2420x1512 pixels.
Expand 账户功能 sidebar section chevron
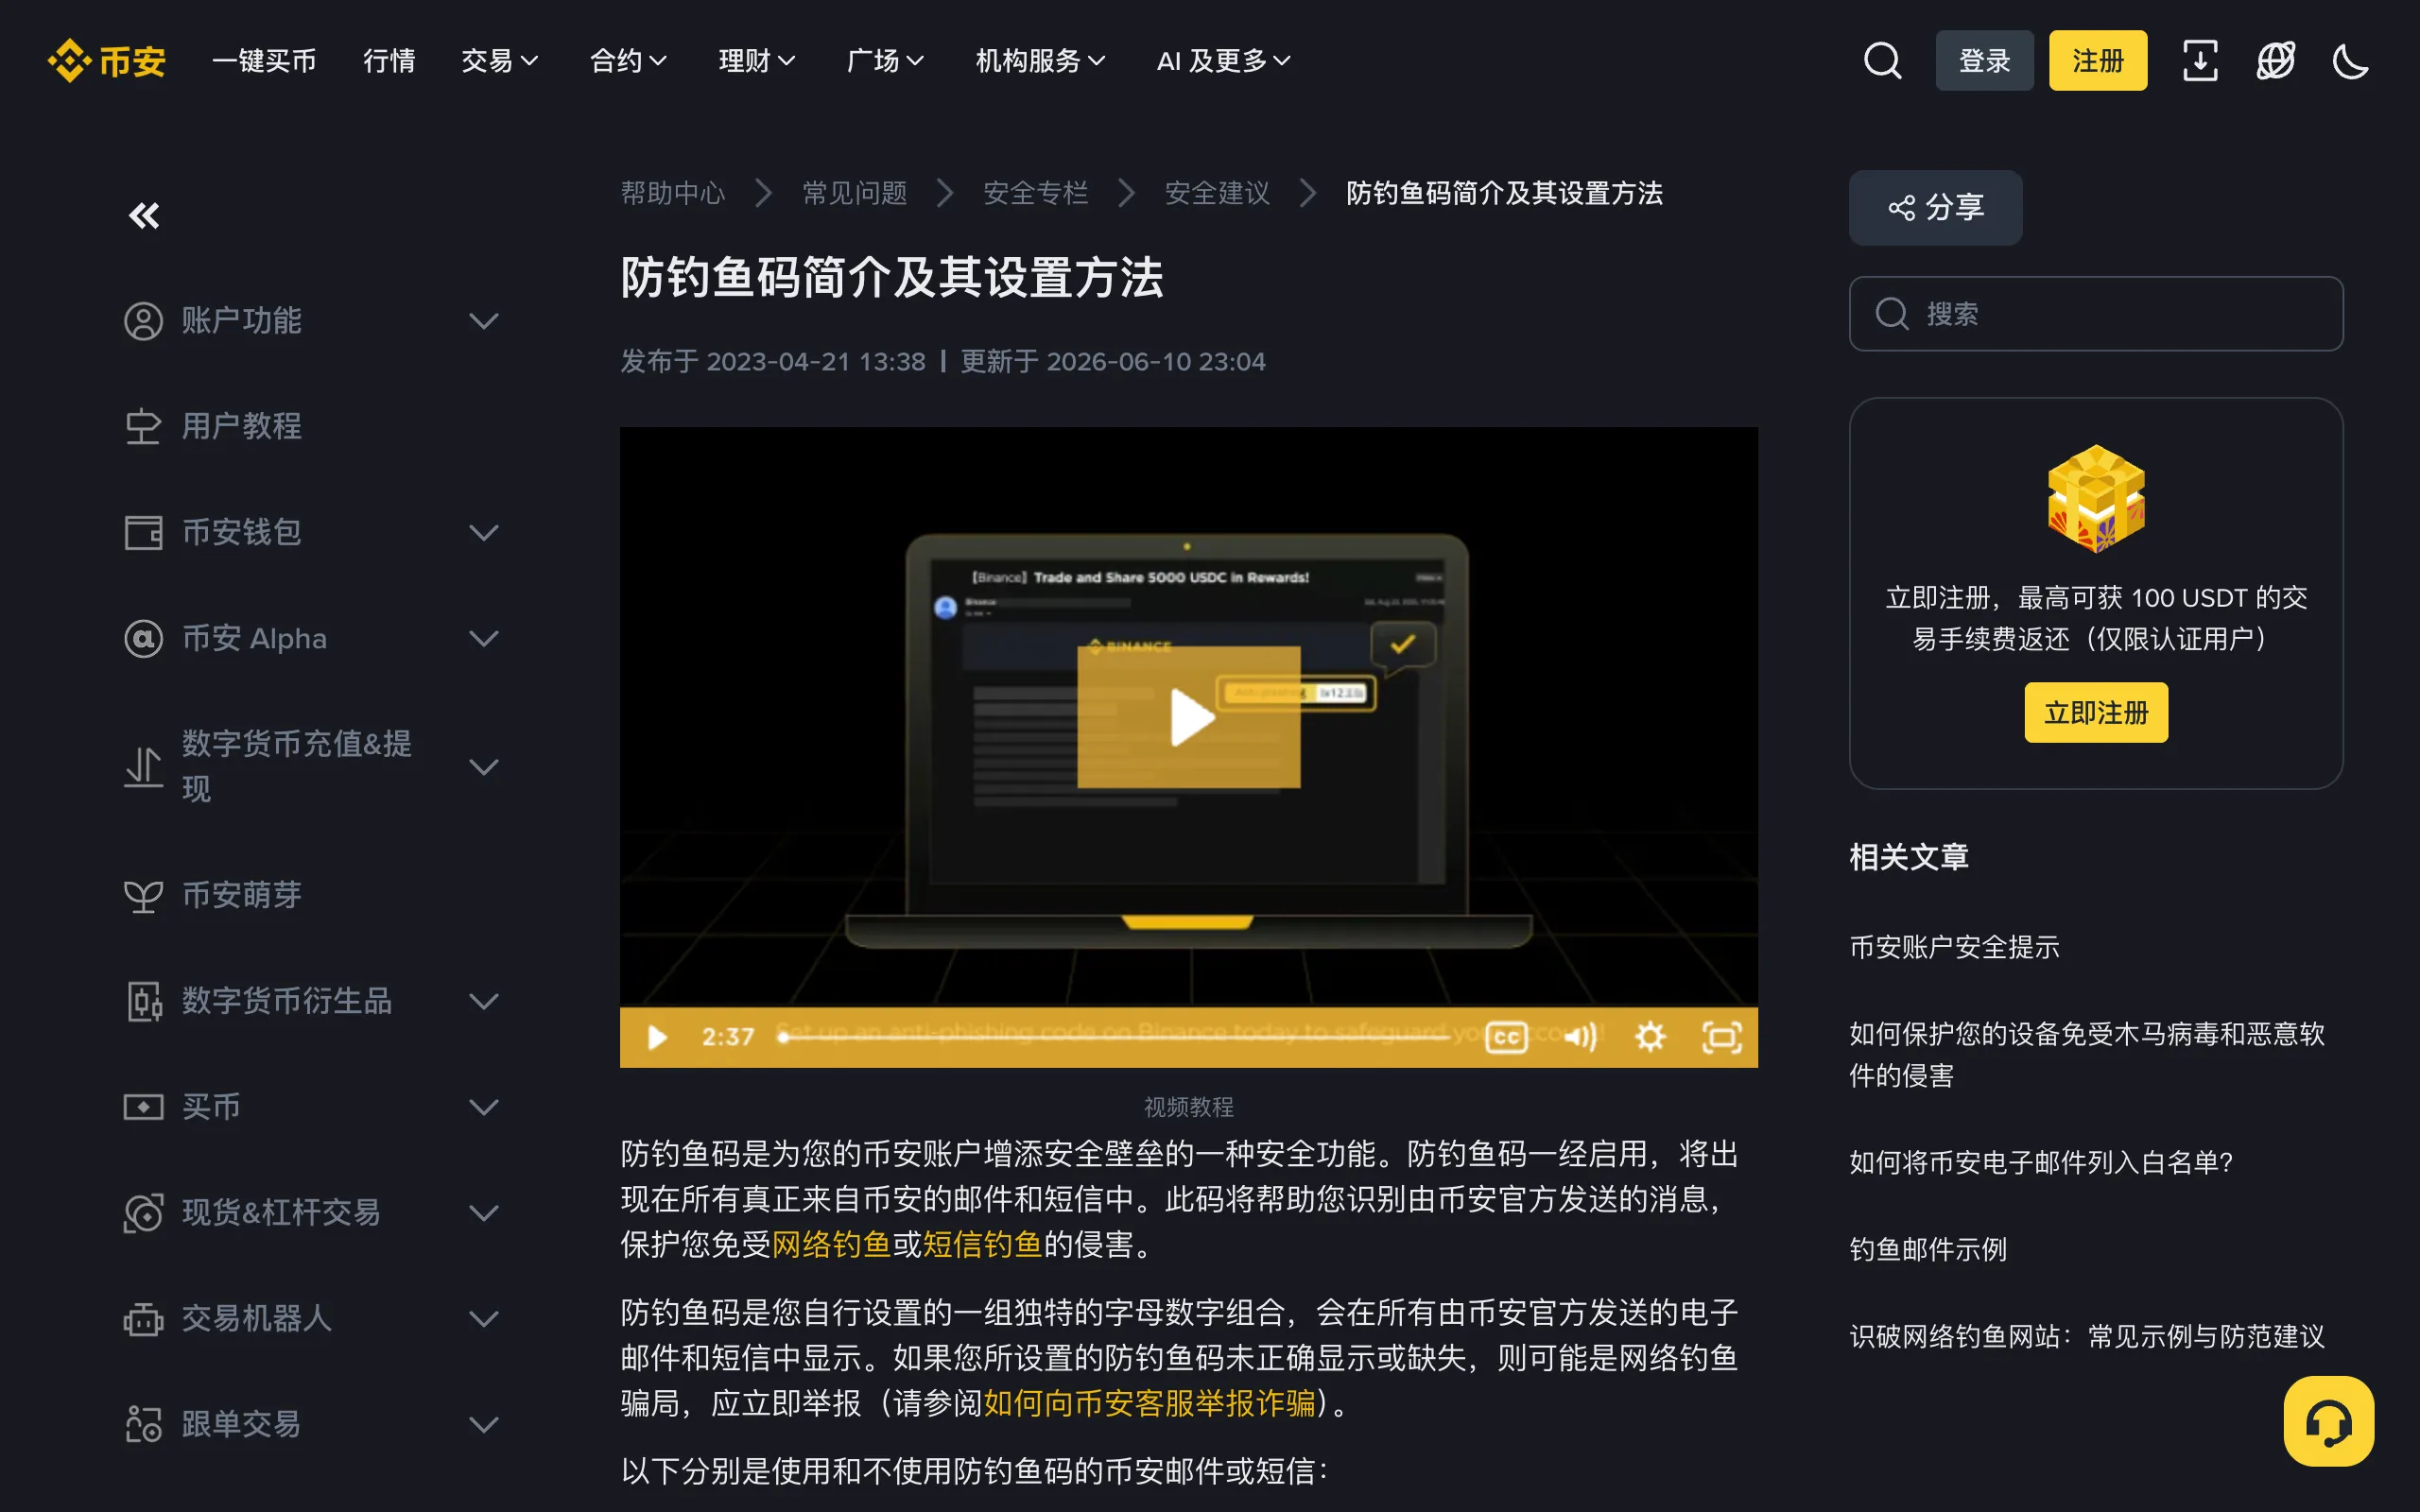pyautogui.click(x=484, y=321)
